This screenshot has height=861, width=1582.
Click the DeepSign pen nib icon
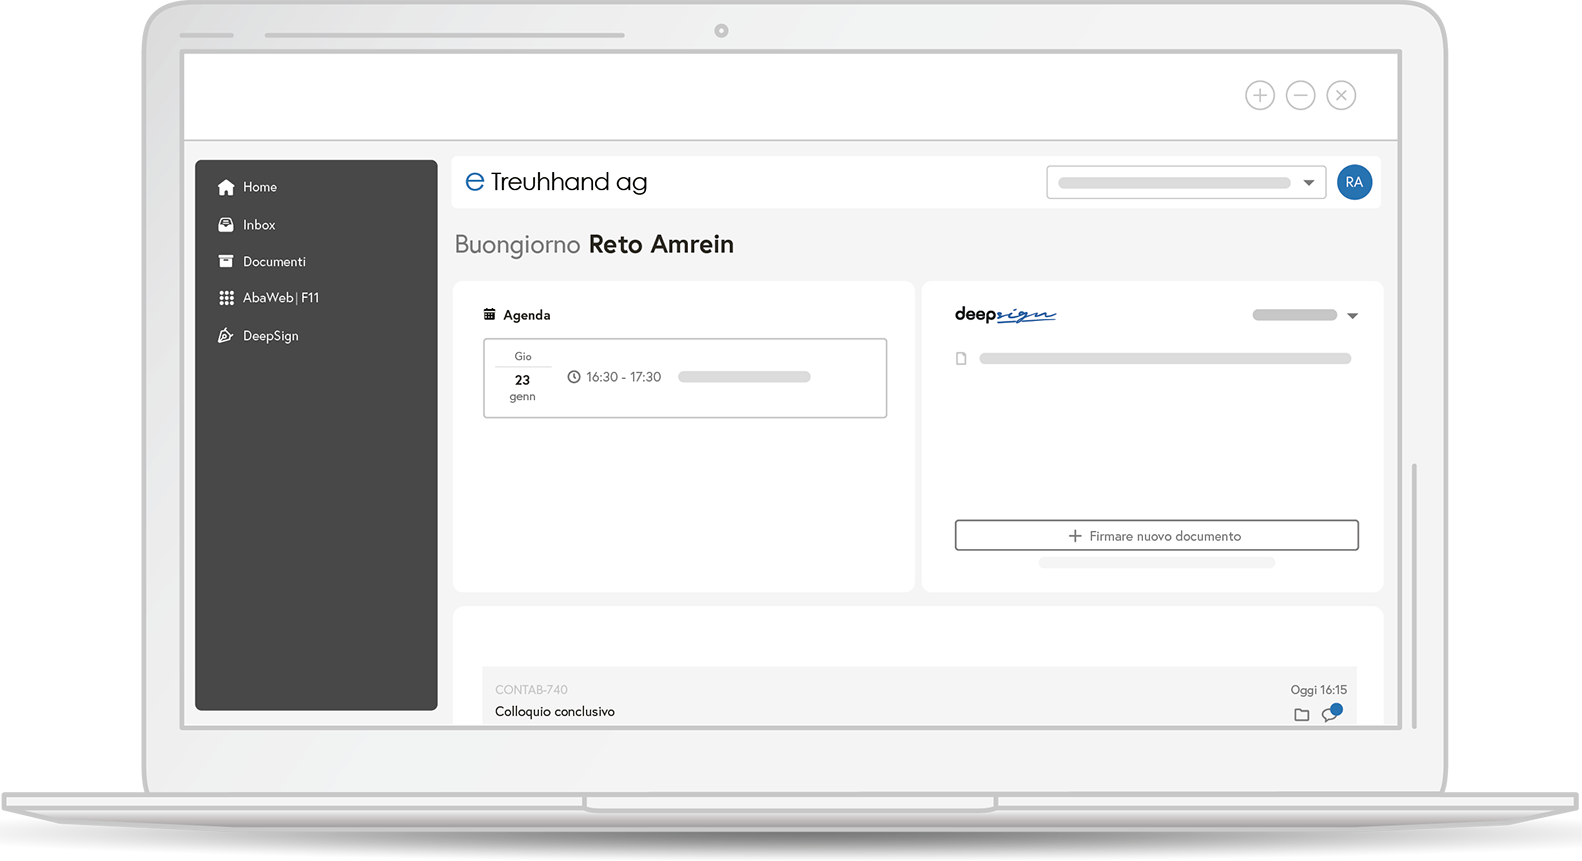[x=226, y=335]
